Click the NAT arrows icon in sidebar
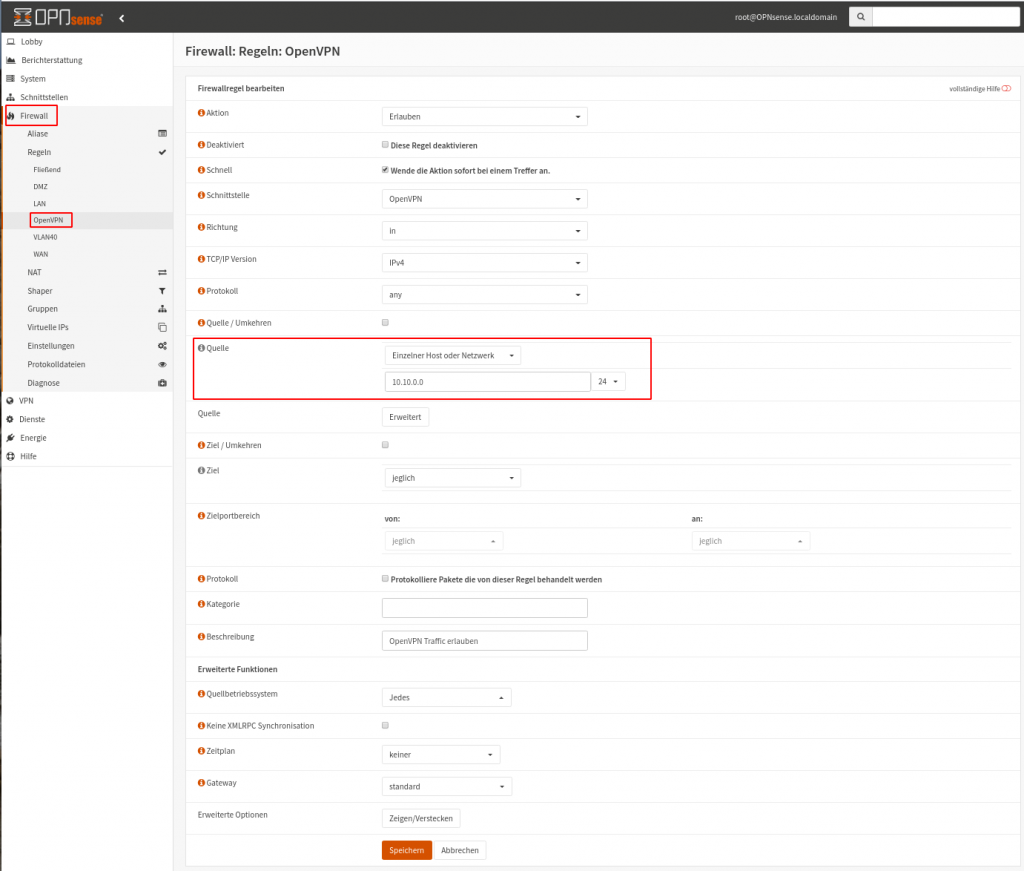The width and height of the screenshot is (1024, 871). tap(162, 272)
